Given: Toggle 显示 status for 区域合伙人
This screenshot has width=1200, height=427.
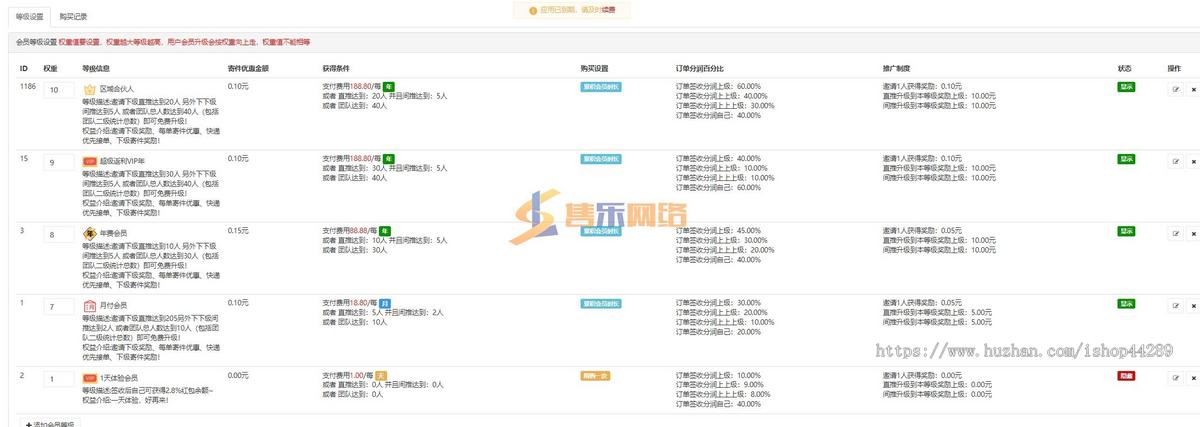Looking at the screenshot, I should tap(1126, 87).
